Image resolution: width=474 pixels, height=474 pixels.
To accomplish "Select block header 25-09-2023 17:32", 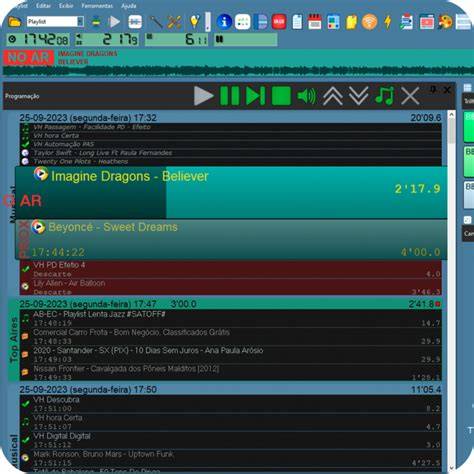I will (x=231, y=118).
